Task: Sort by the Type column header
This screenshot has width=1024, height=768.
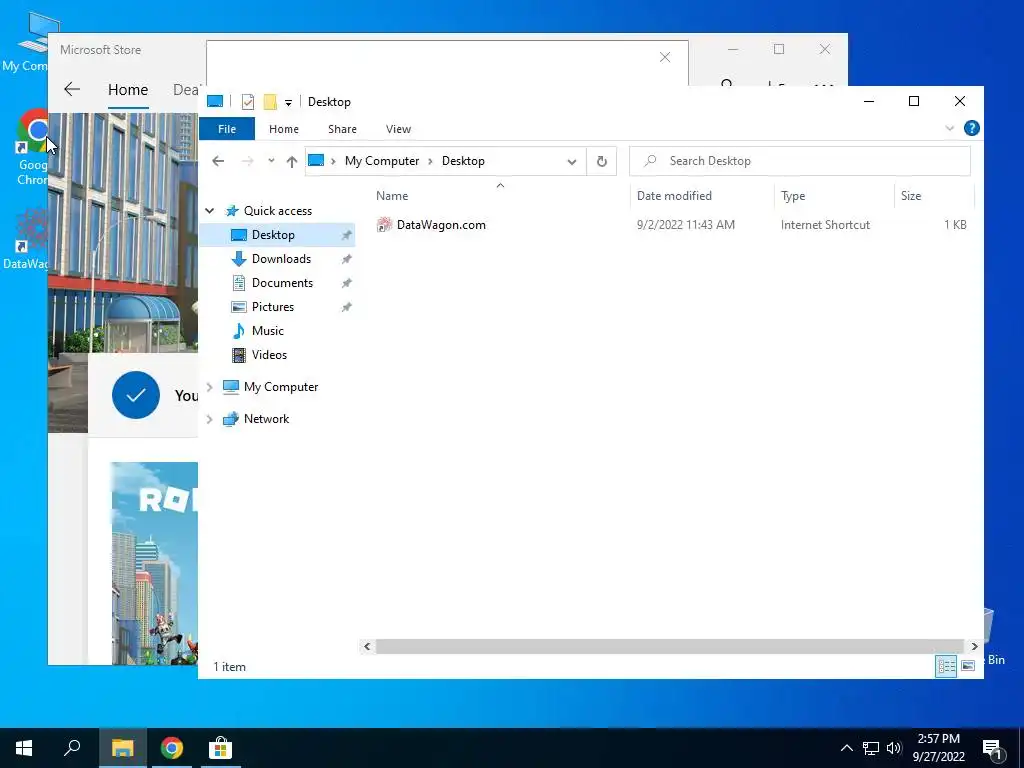Action: pyautogui.click(x=793, y=195)
